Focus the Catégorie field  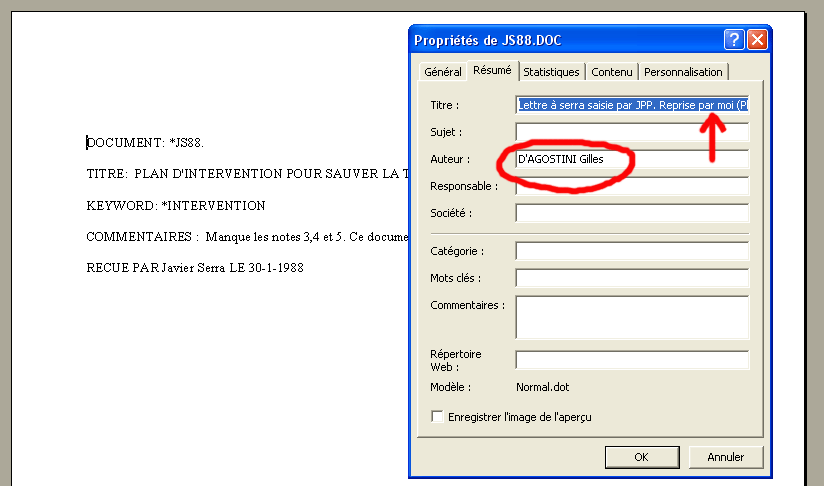click(632, 251)
